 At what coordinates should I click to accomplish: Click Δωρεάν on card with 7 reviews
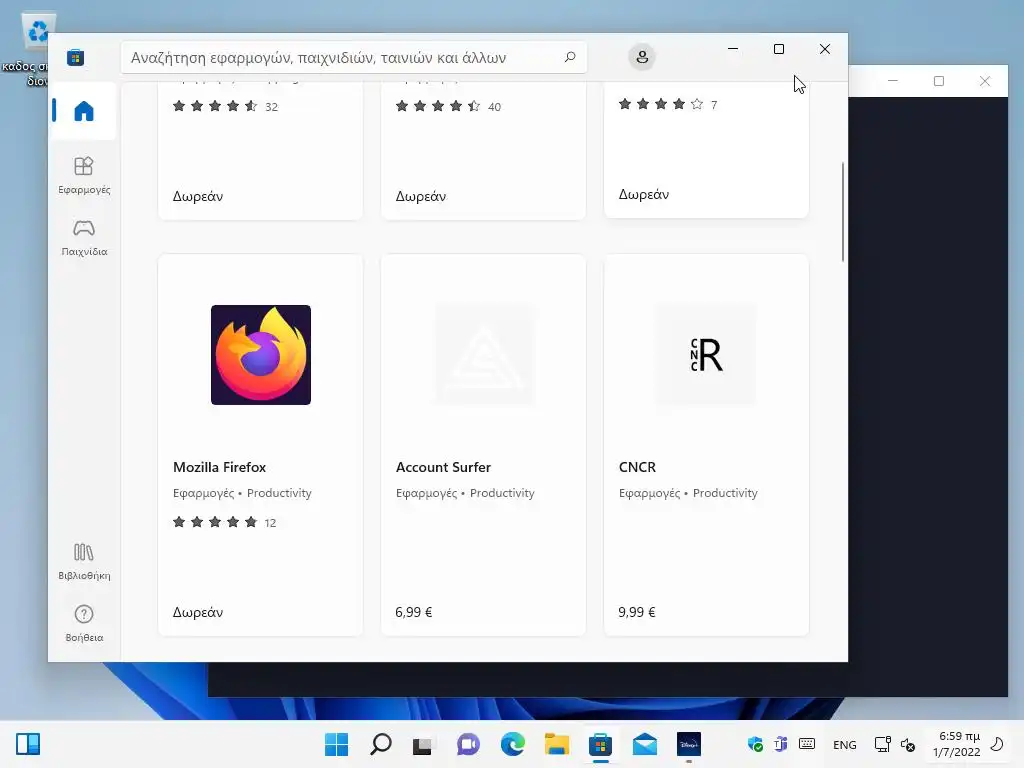(x=644, y=194)
